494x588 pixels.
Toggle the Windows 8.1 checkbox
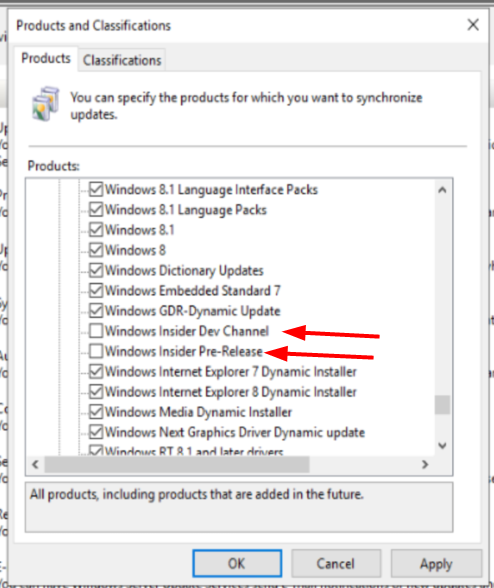tap(96, 230)
